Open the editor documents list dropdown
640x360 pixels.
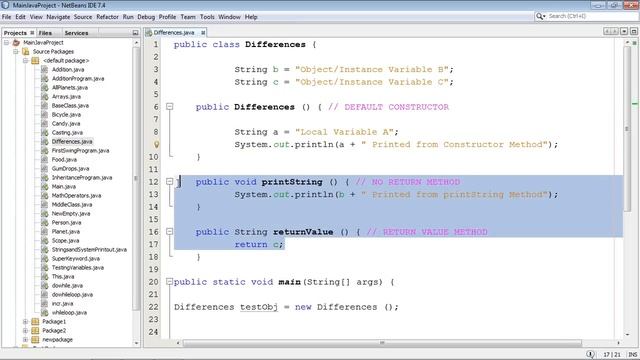[x=624, y=31]
